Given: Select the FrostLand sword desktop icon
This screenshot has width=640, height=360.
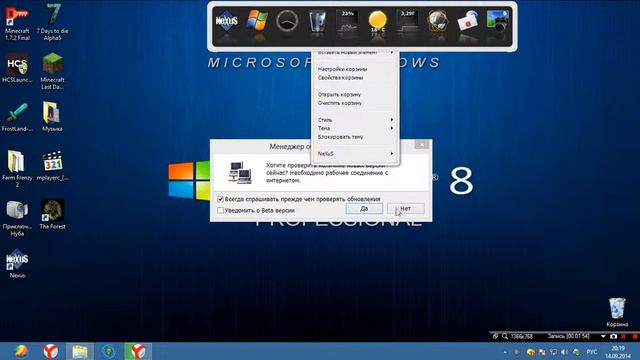Looking at the screenshot, I should pos(17,117).
